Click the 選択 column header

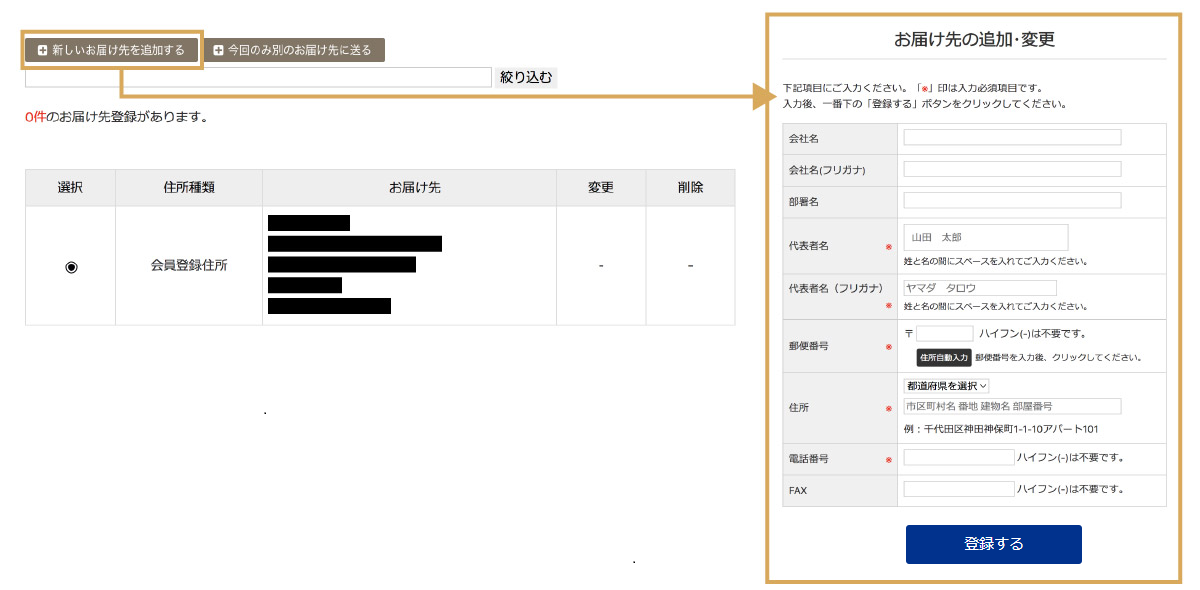tap(70, 188)
